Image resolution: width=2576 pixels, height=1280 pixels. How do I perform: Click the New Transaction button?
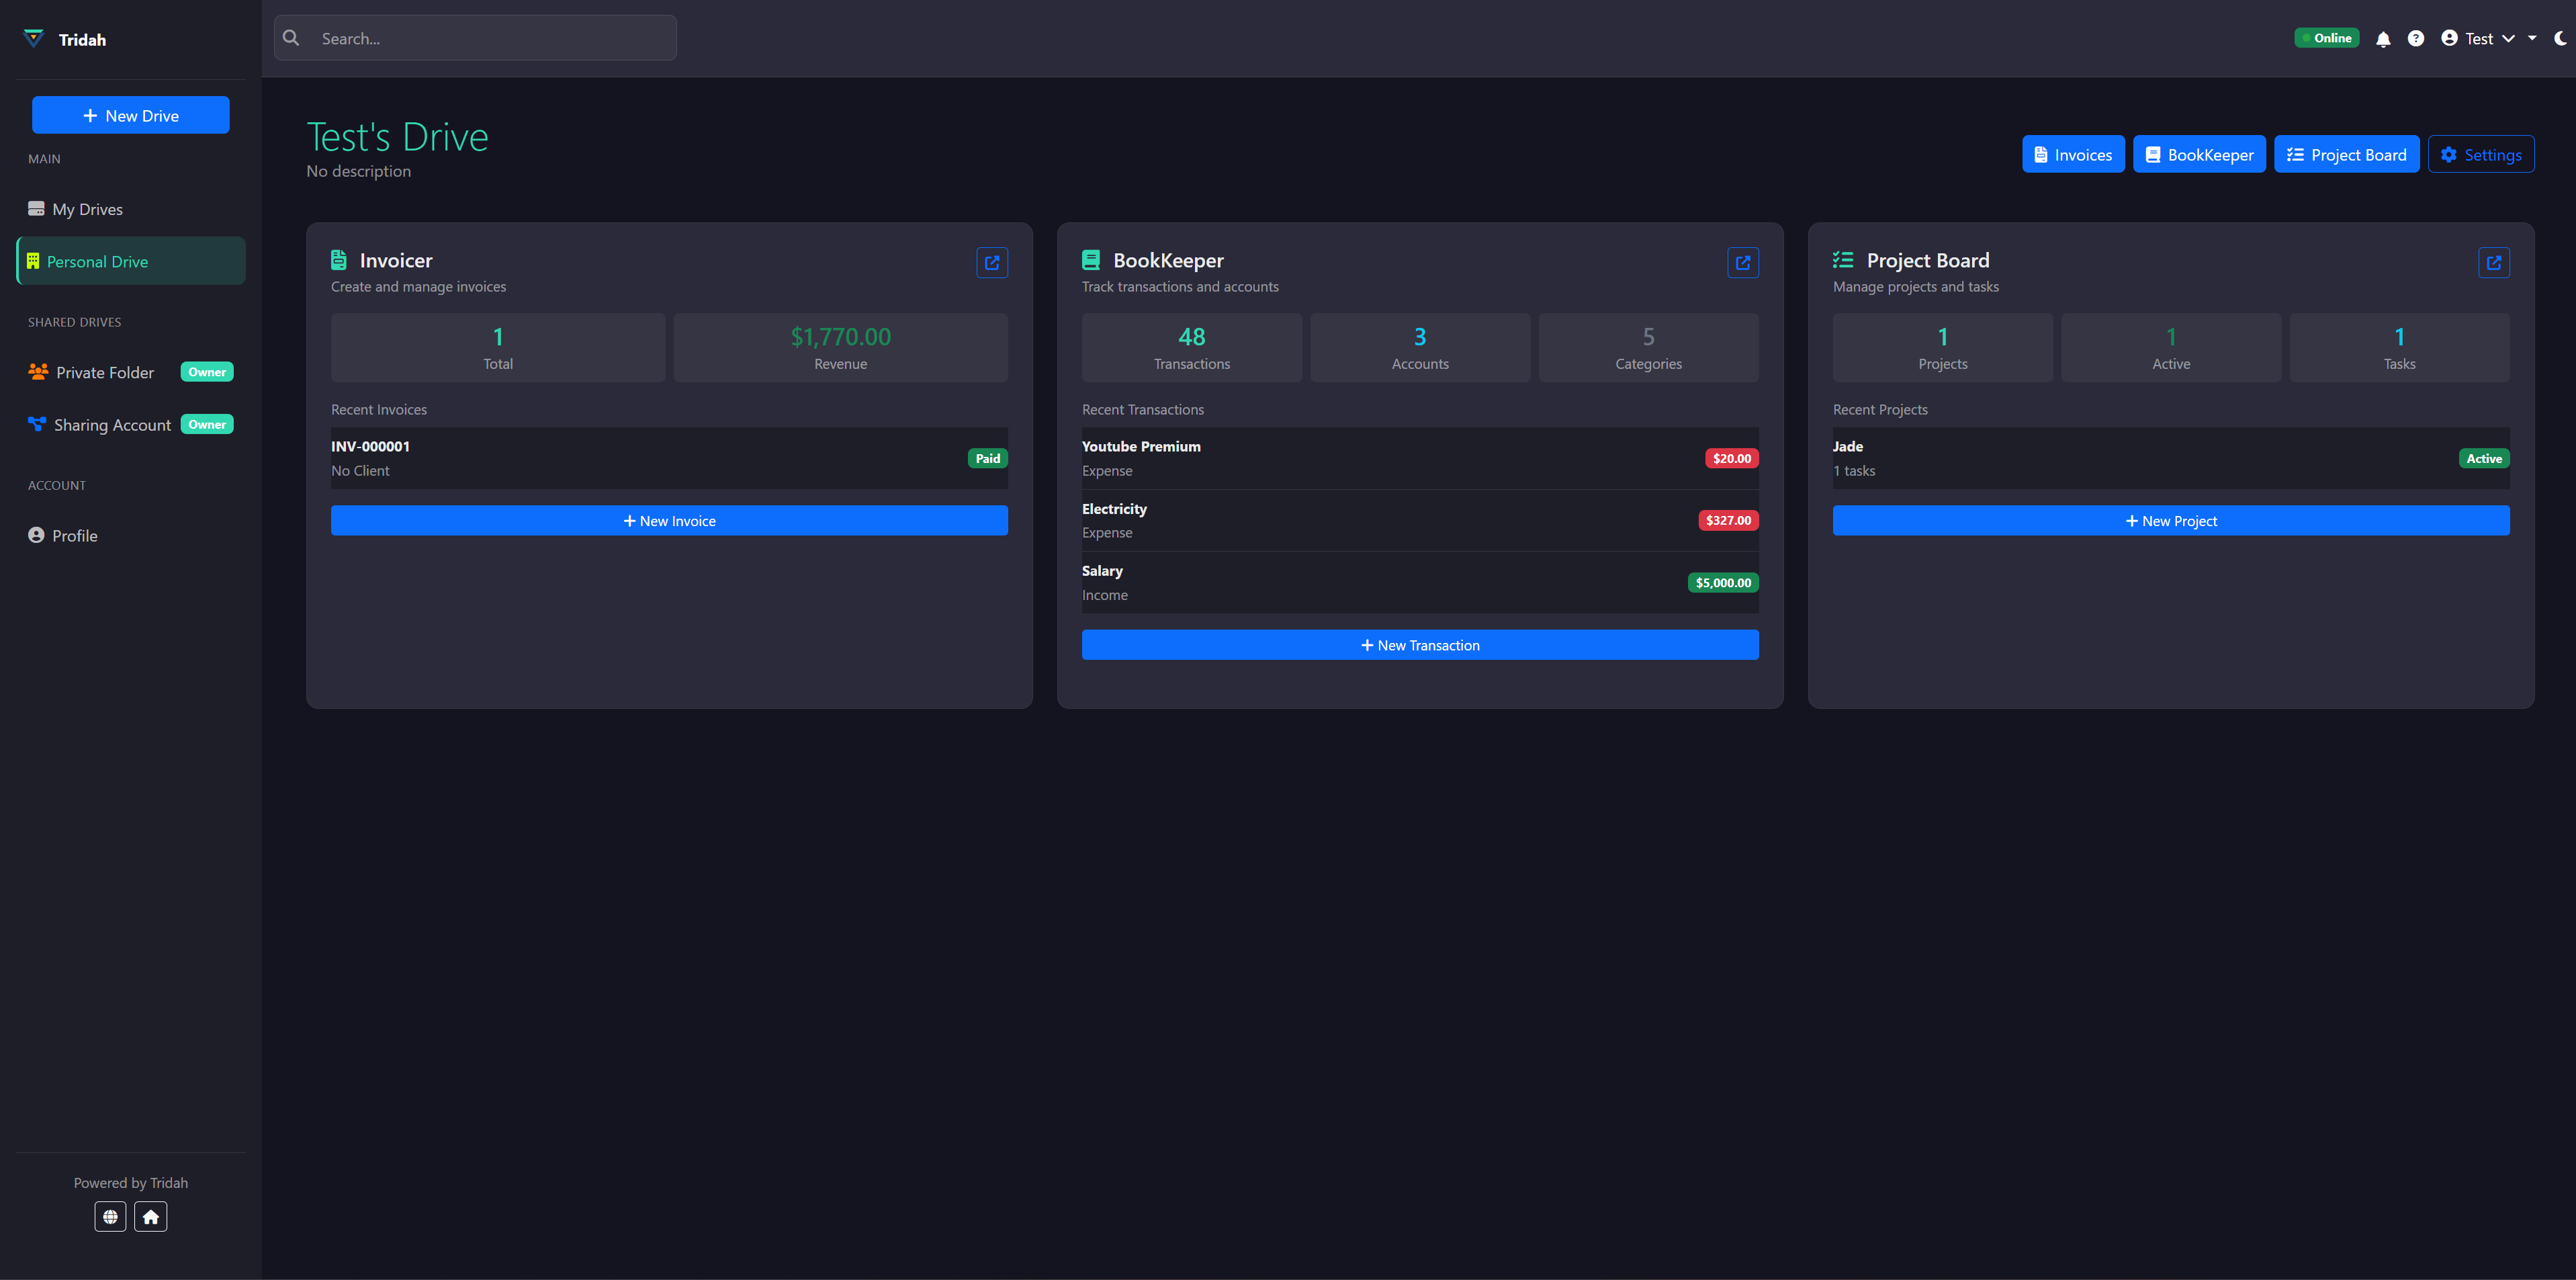point(1420,644)
